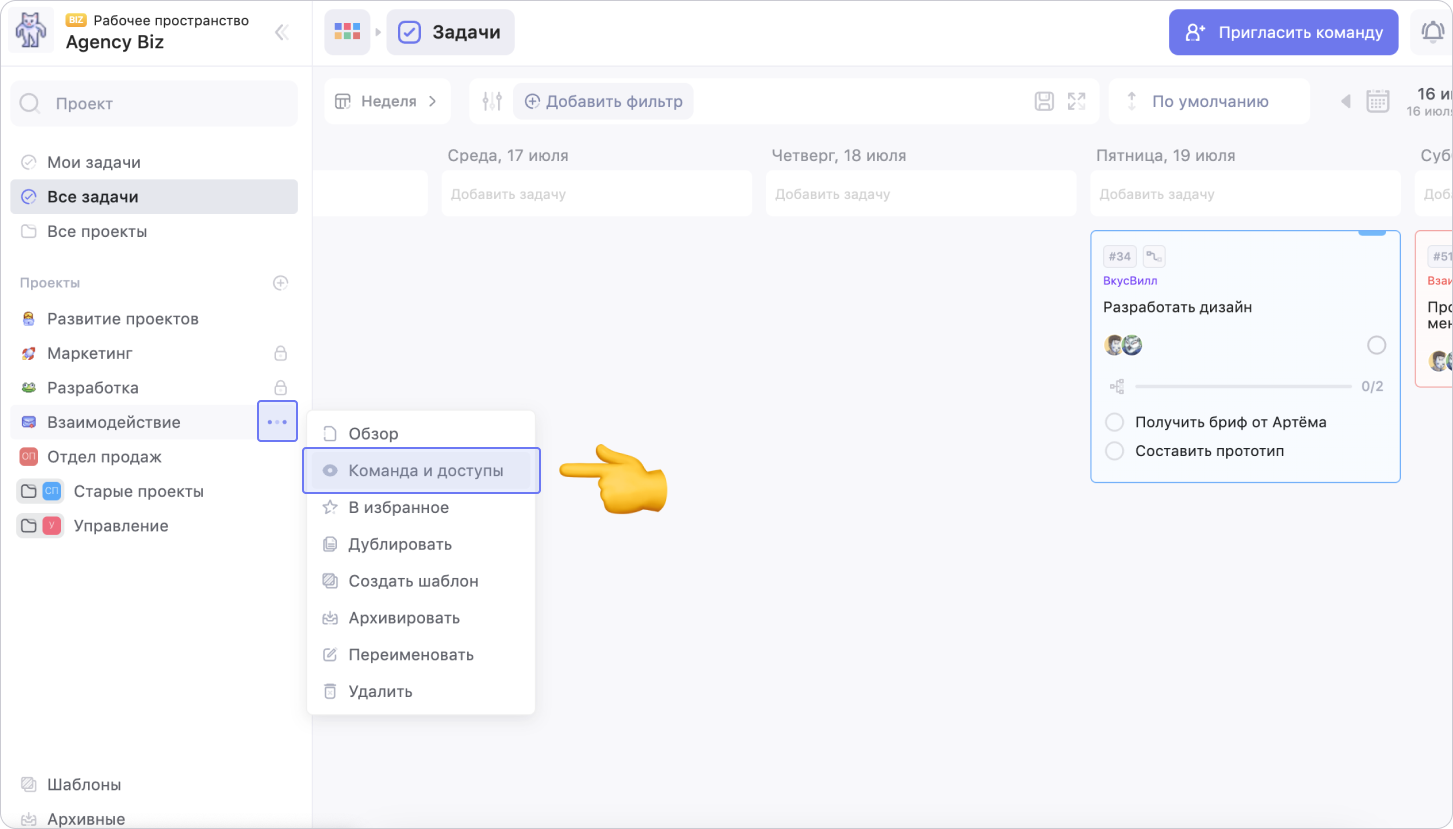Click the Проект search field
The width and height of the screenshot is (1453, 829).
pos(154,103)
